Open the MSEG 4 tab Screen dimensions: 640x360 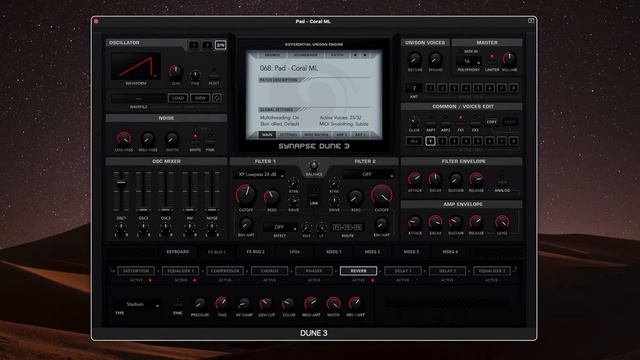450,252
